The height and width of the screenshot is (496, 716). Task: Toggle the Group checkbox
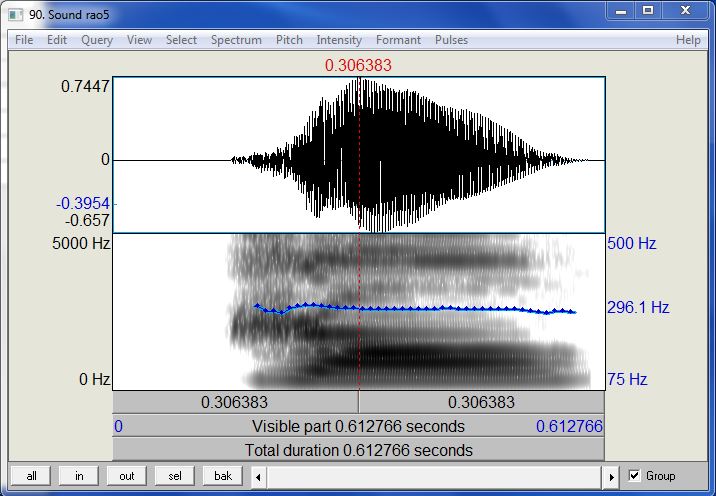[x=634, y=476]
